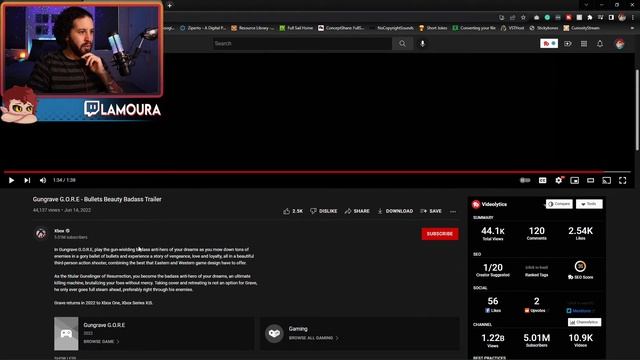Open Chrome three-dot menu

click(633, 18)
